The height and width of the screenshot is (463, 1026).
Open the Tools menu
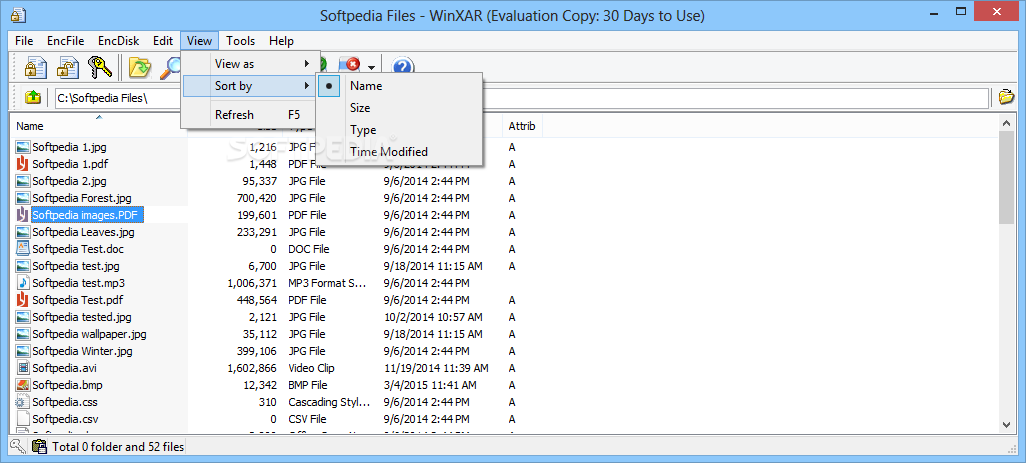(241, 41)
